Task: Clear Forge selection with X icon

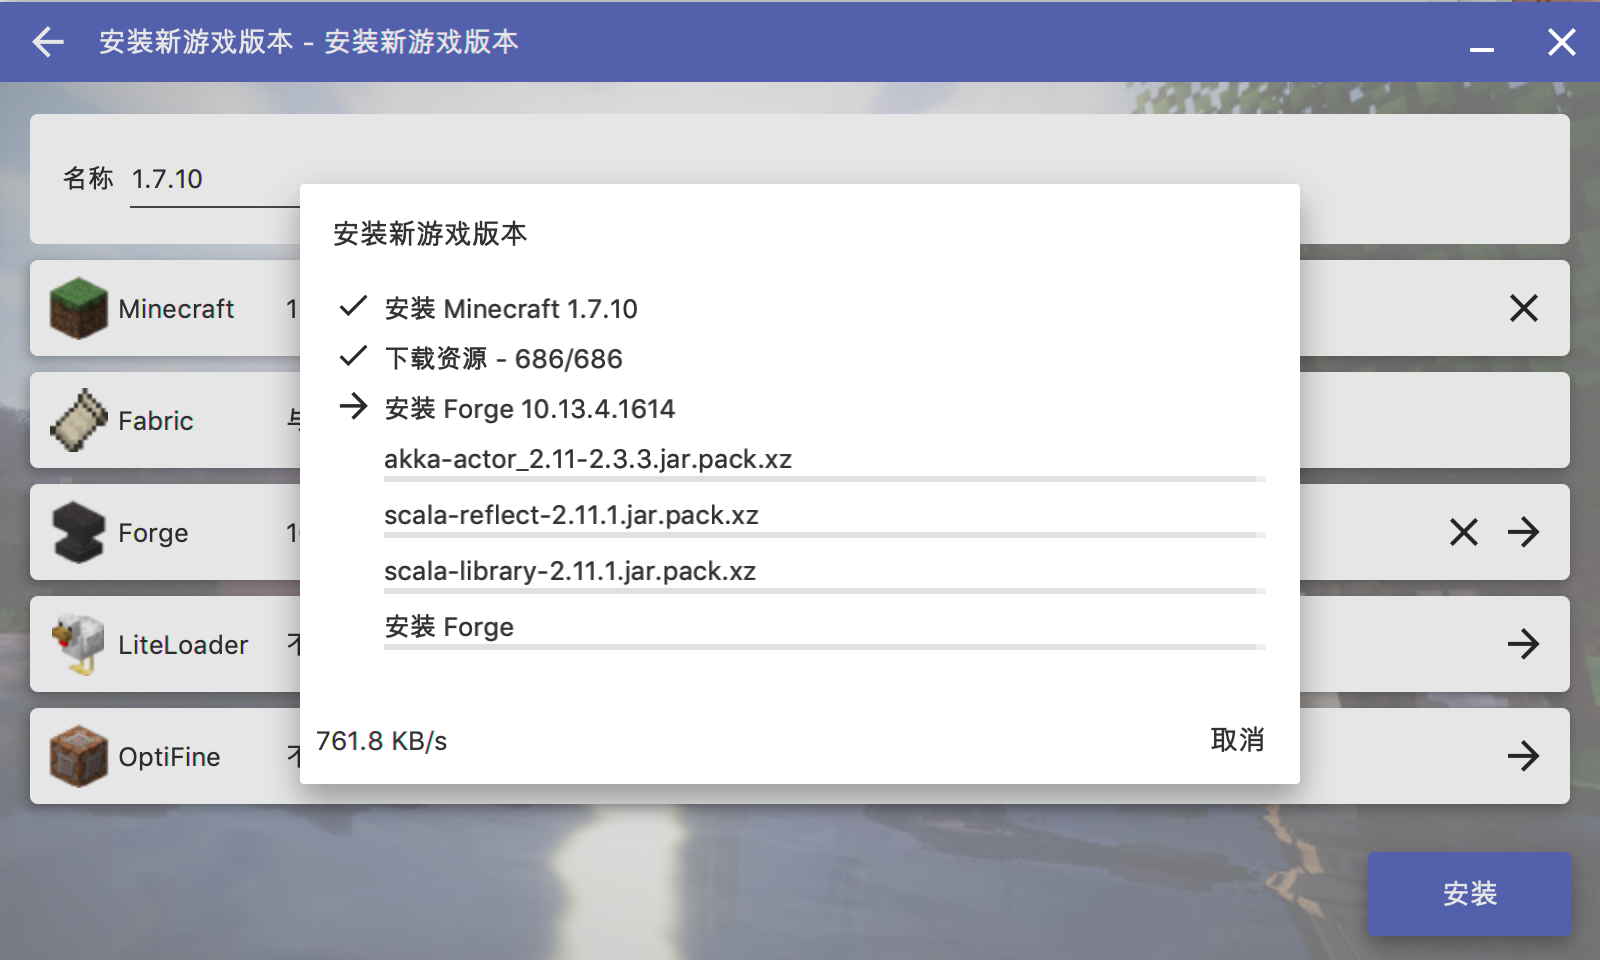Action: (x=1464, y=532)
